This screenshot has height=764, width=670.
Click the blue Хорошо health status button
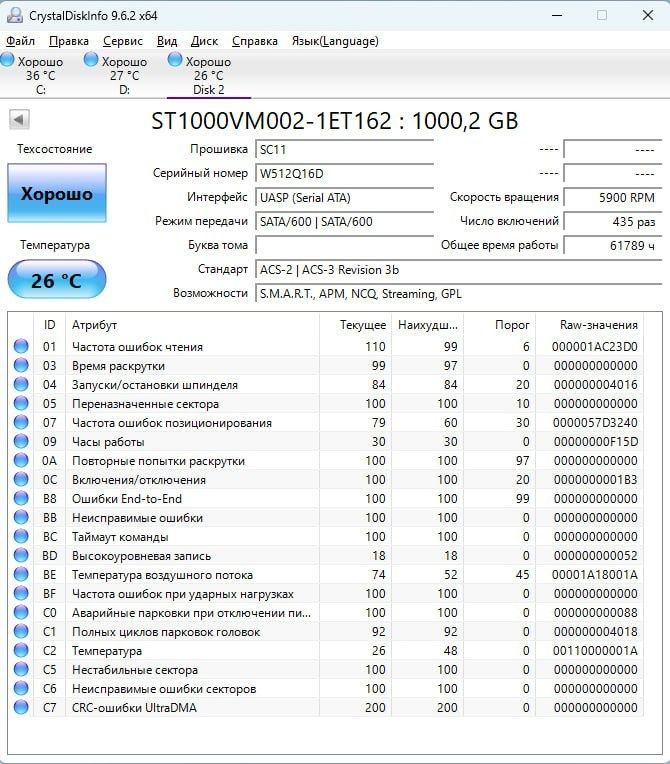coord(57,193)
